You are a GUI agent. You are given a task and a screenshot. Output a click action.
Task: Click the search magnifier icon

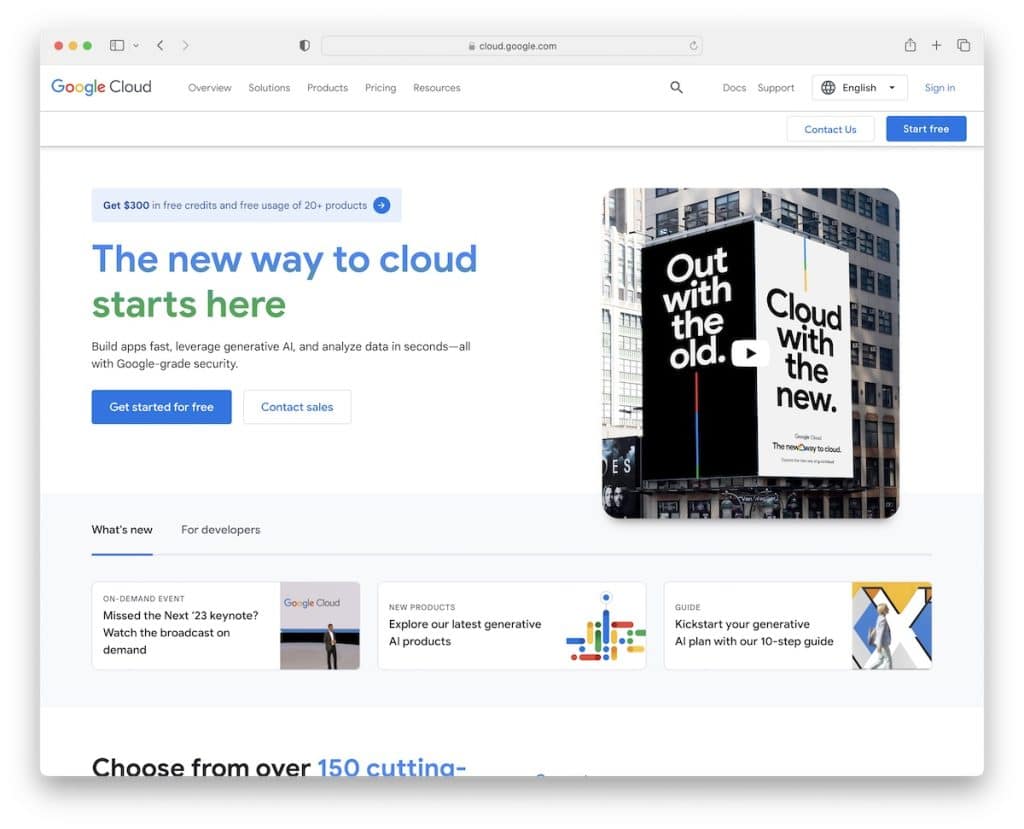(677, 88)
